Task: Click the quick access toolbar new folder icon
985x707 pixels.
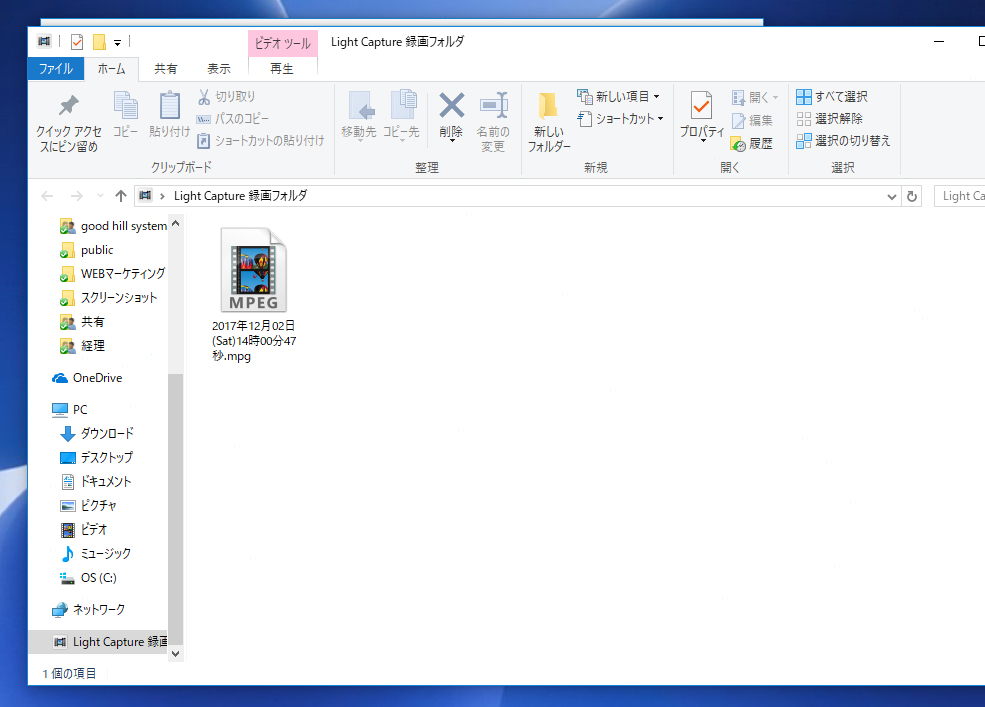Action: tap(99, 42)
